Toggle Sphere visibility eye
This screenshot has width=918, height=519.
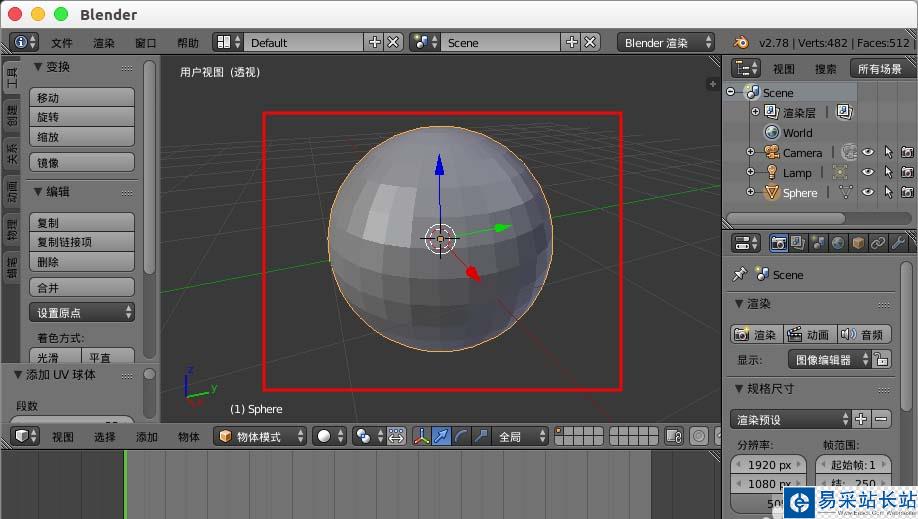[x=868, y=192]
